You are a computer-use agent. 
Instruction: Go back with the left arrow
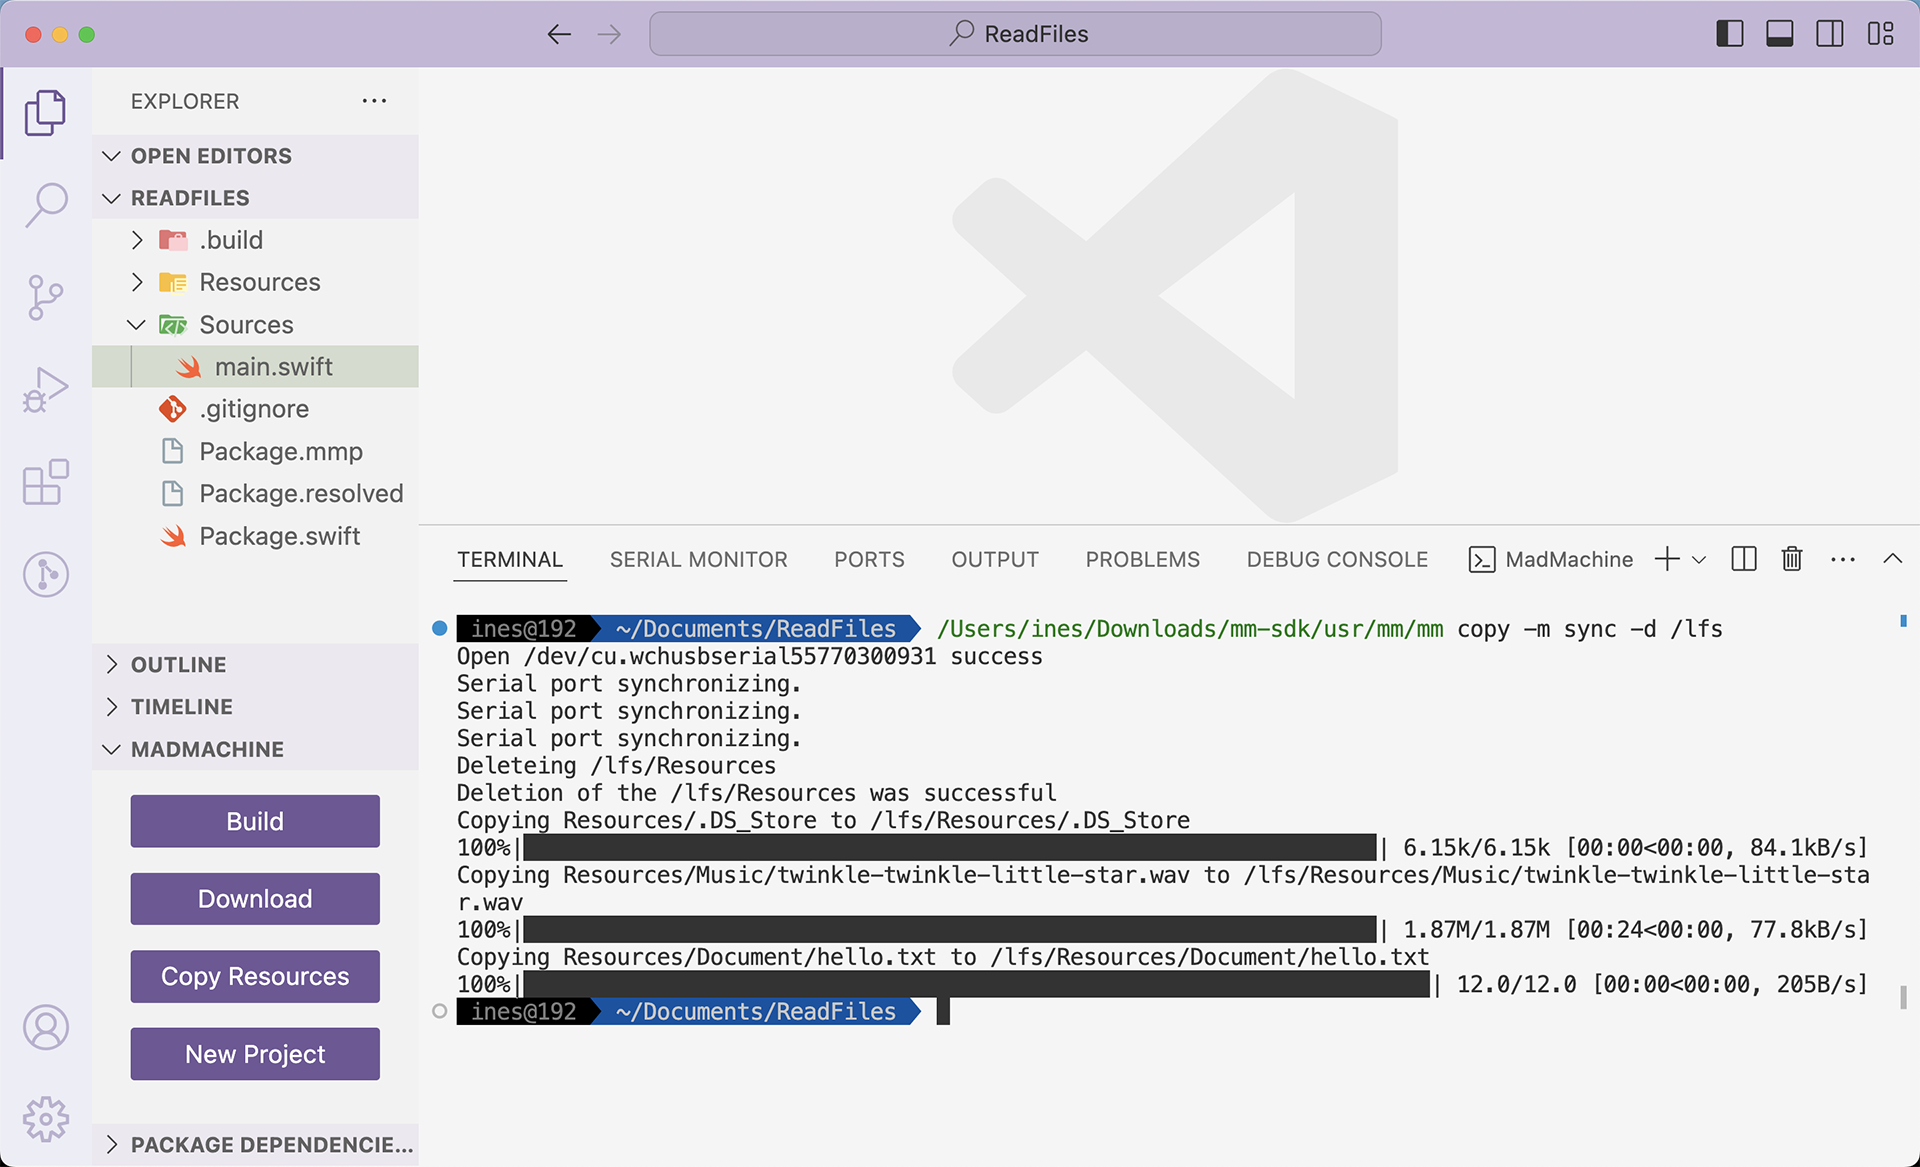(559, 34)
